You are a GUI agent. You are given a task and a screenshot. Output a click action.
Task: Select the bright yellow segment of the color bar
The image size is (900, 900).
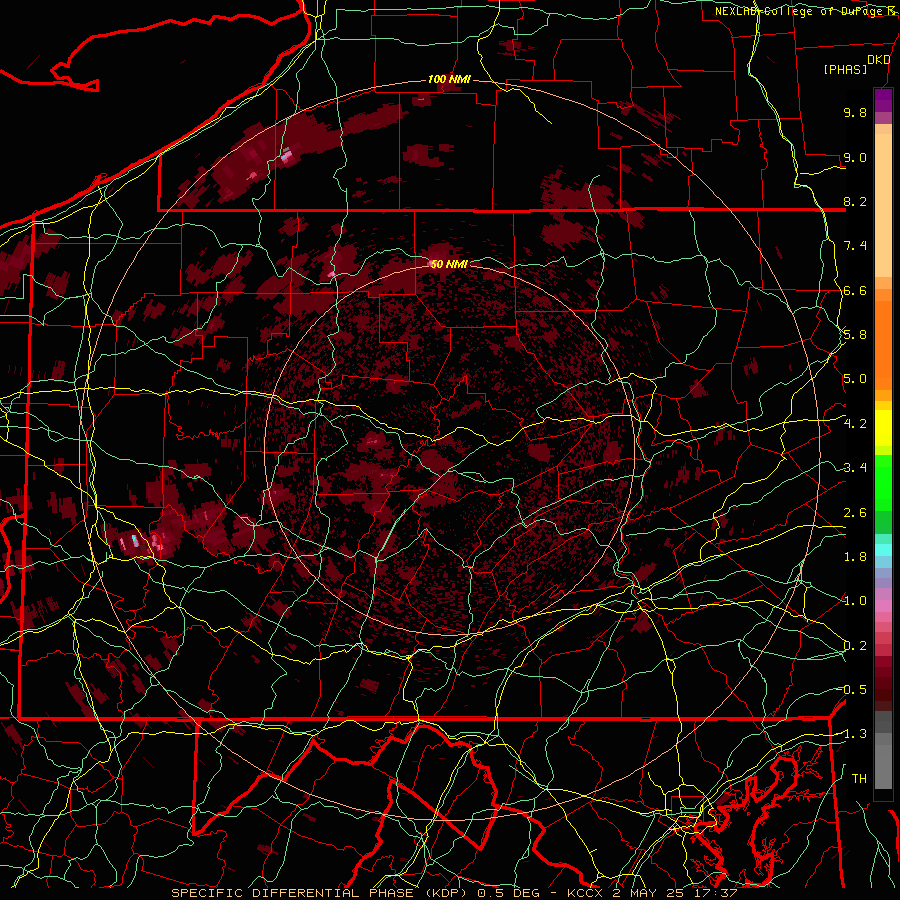pos(883,428)
